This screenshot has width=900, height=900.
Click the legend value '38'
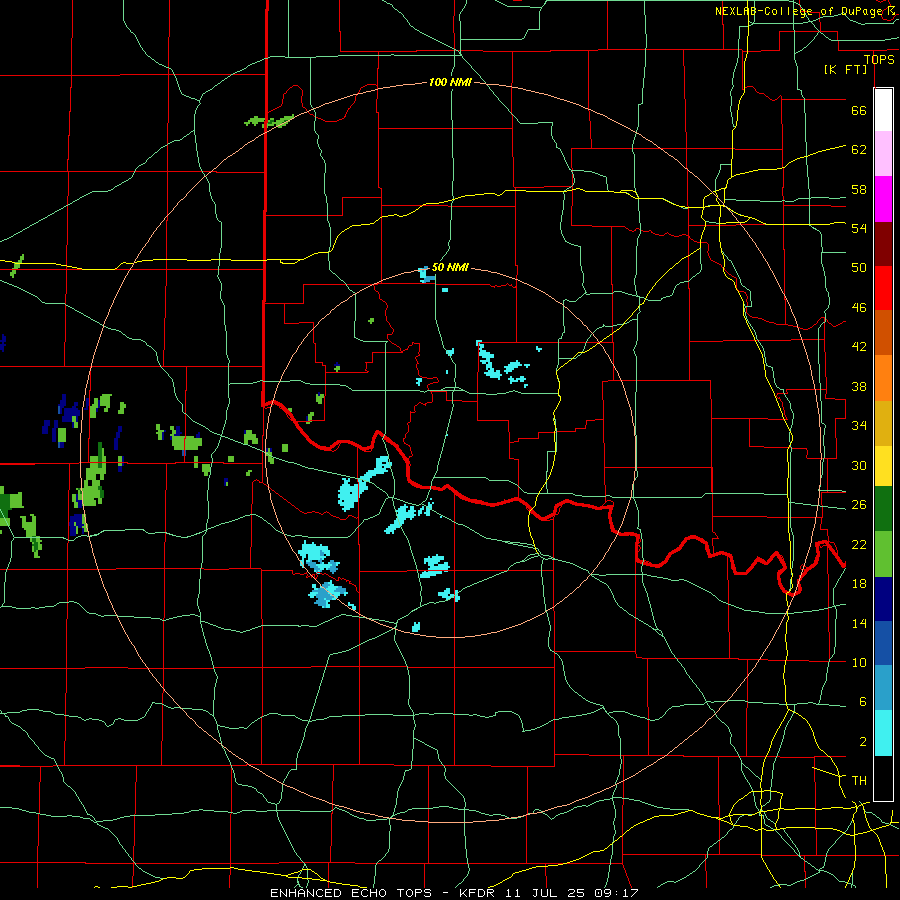[x=859, y=386]
